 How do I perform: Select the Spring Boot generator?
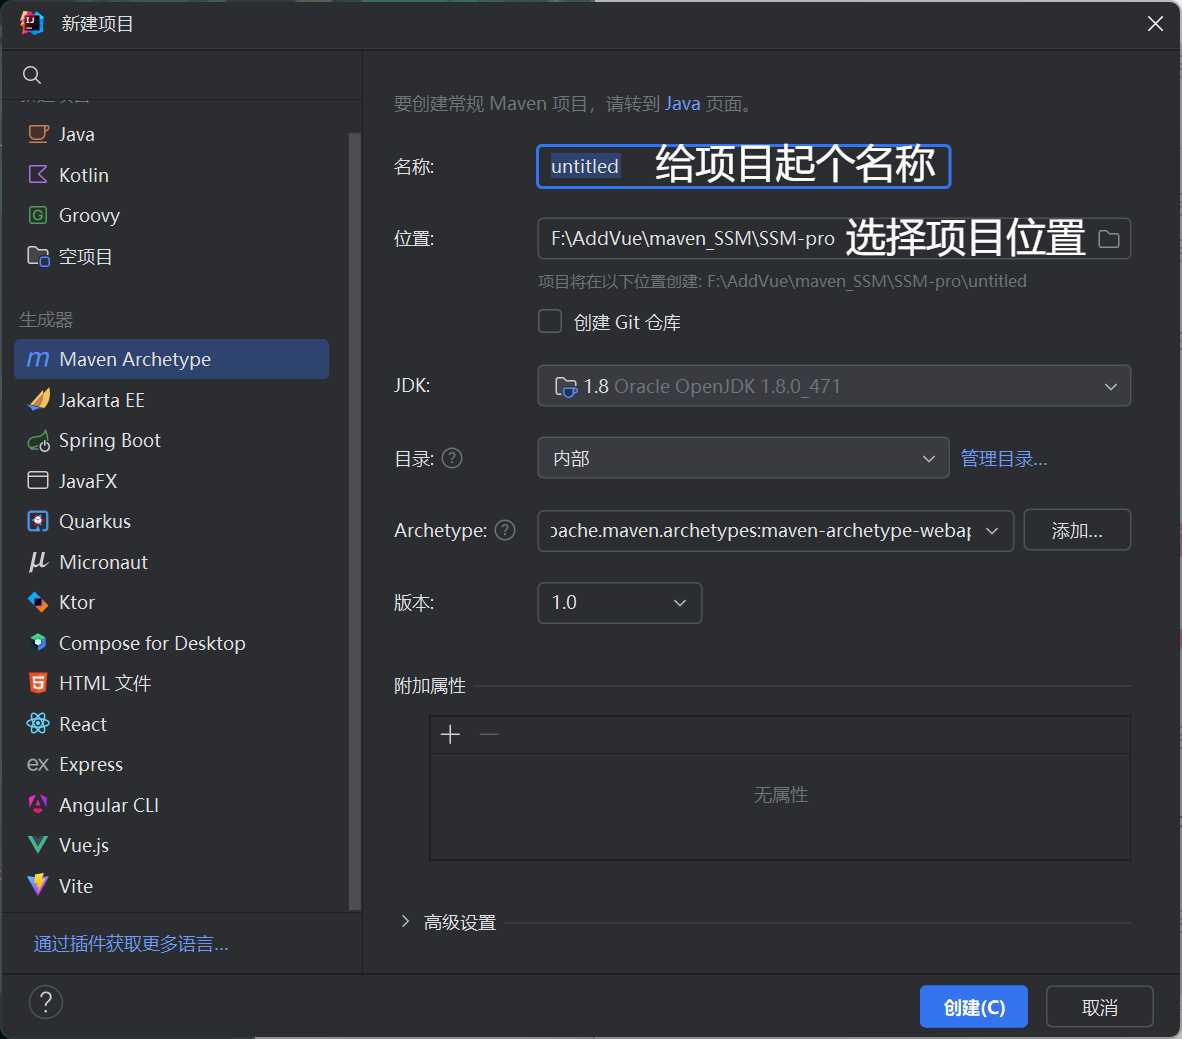coord(109,440)
